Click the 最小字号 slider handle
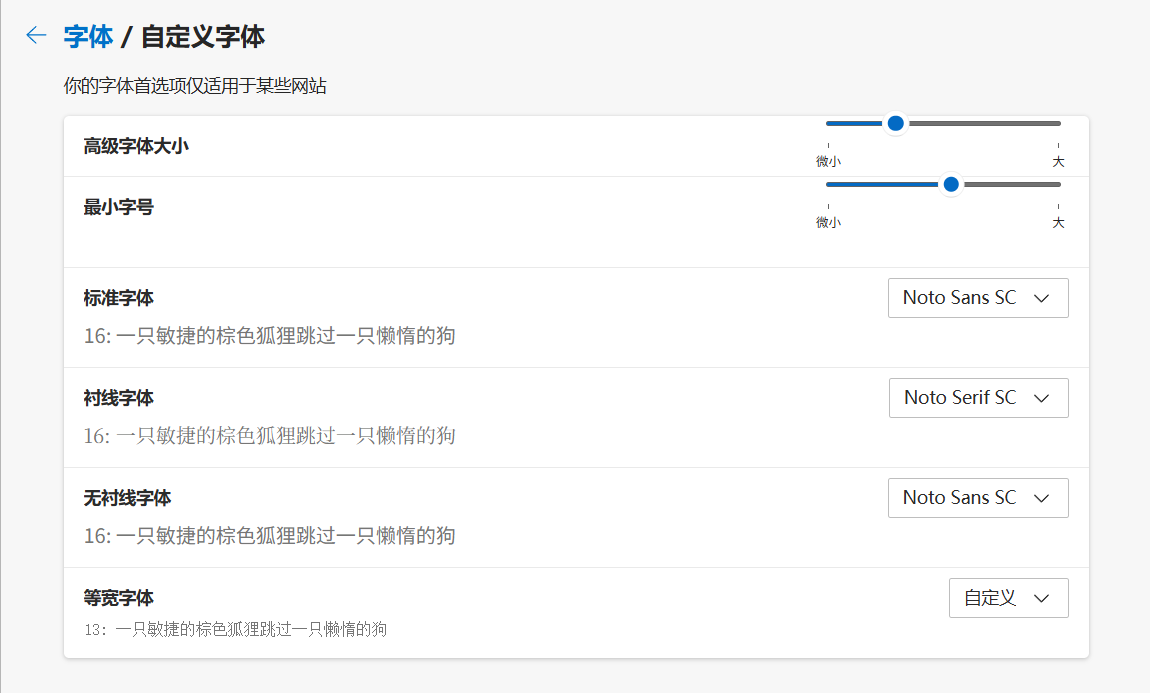The height and width of the screenshot is (693, 1150). tap(951, 184)
